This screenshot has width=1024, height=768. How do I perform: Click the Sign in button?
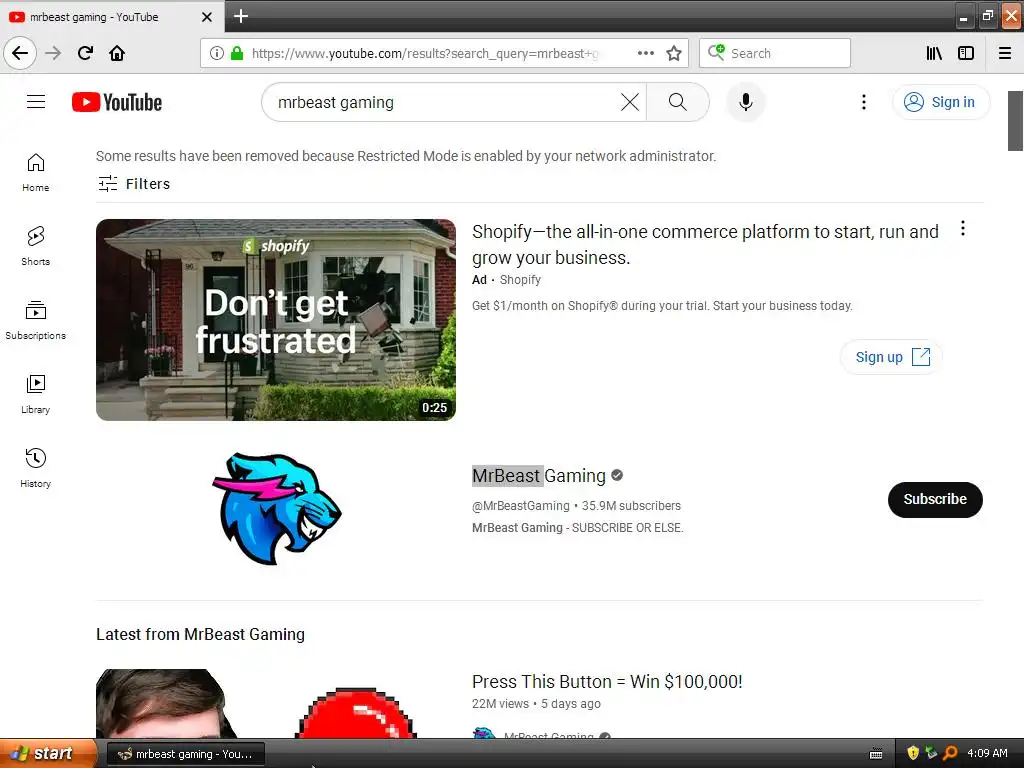click(941, 102)
